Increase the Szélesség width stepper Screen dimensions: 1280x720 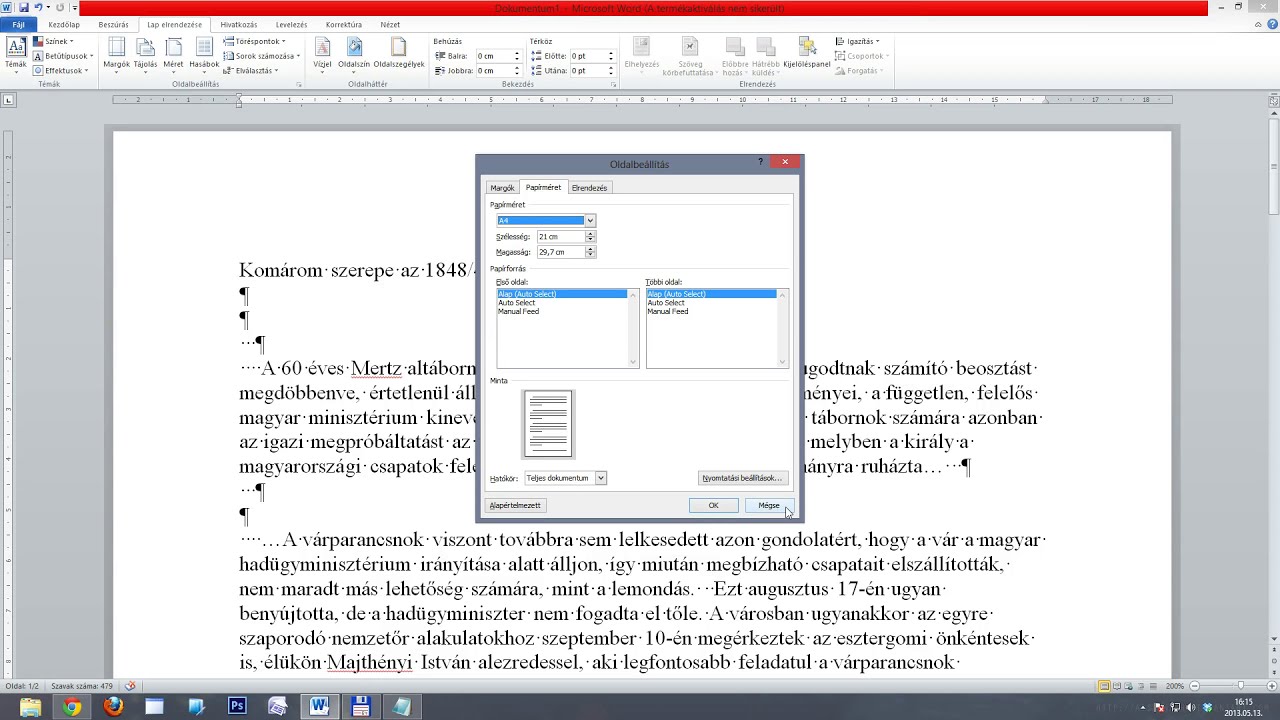click(x=590, y=234)
